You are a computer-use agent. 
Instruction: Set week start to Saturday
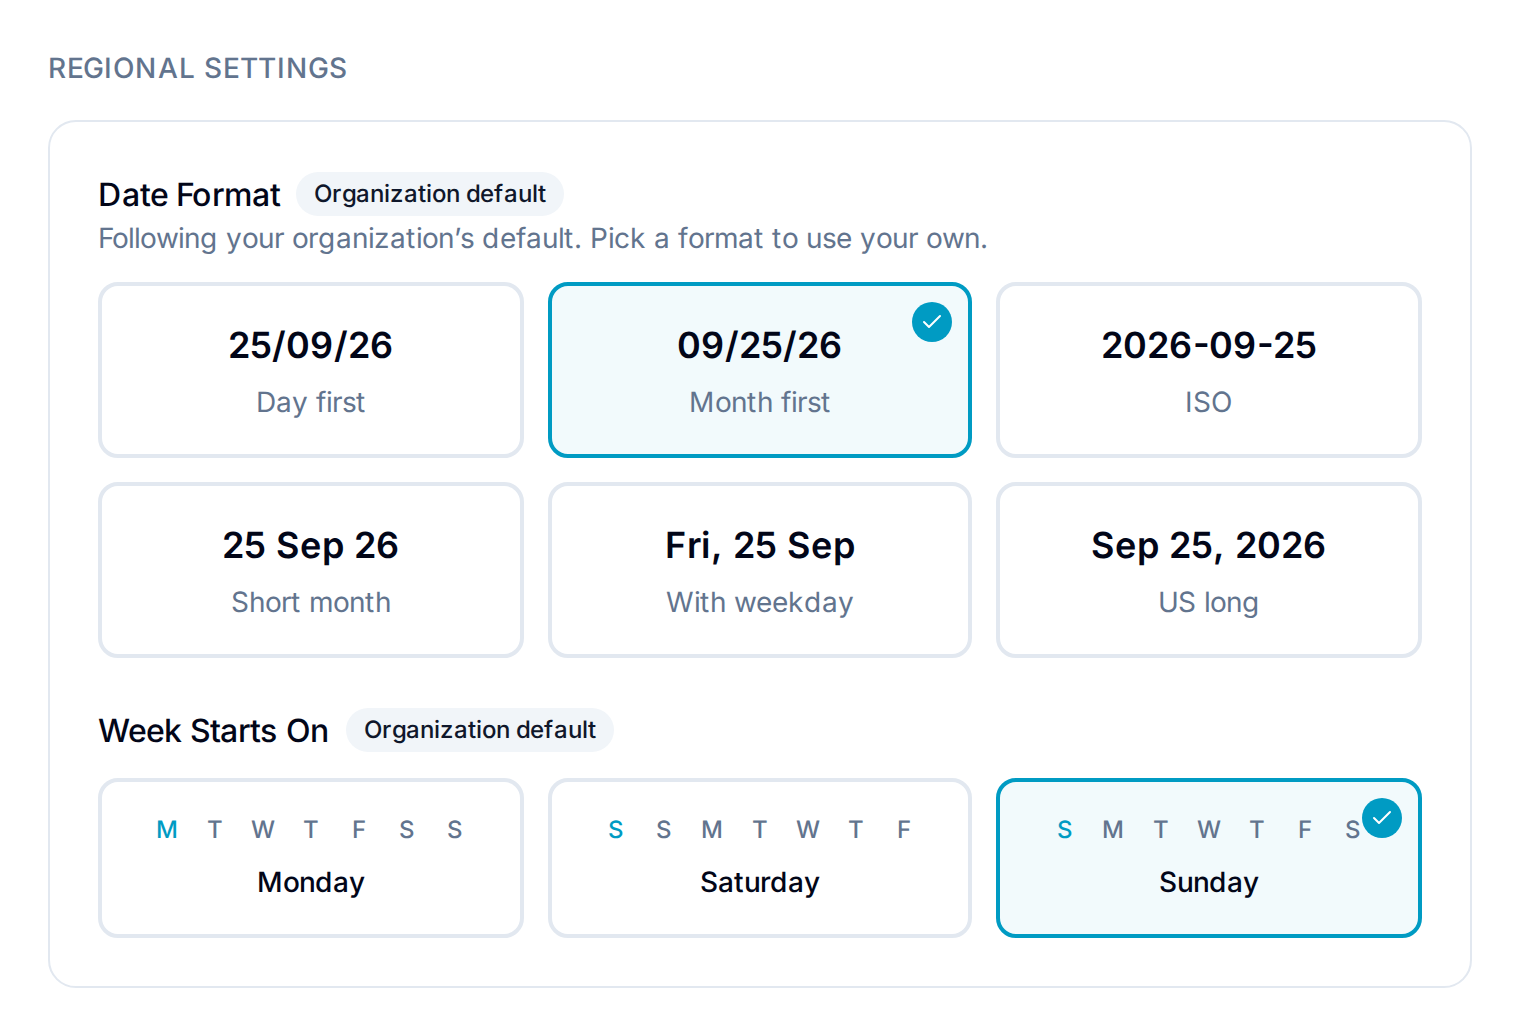760,858
